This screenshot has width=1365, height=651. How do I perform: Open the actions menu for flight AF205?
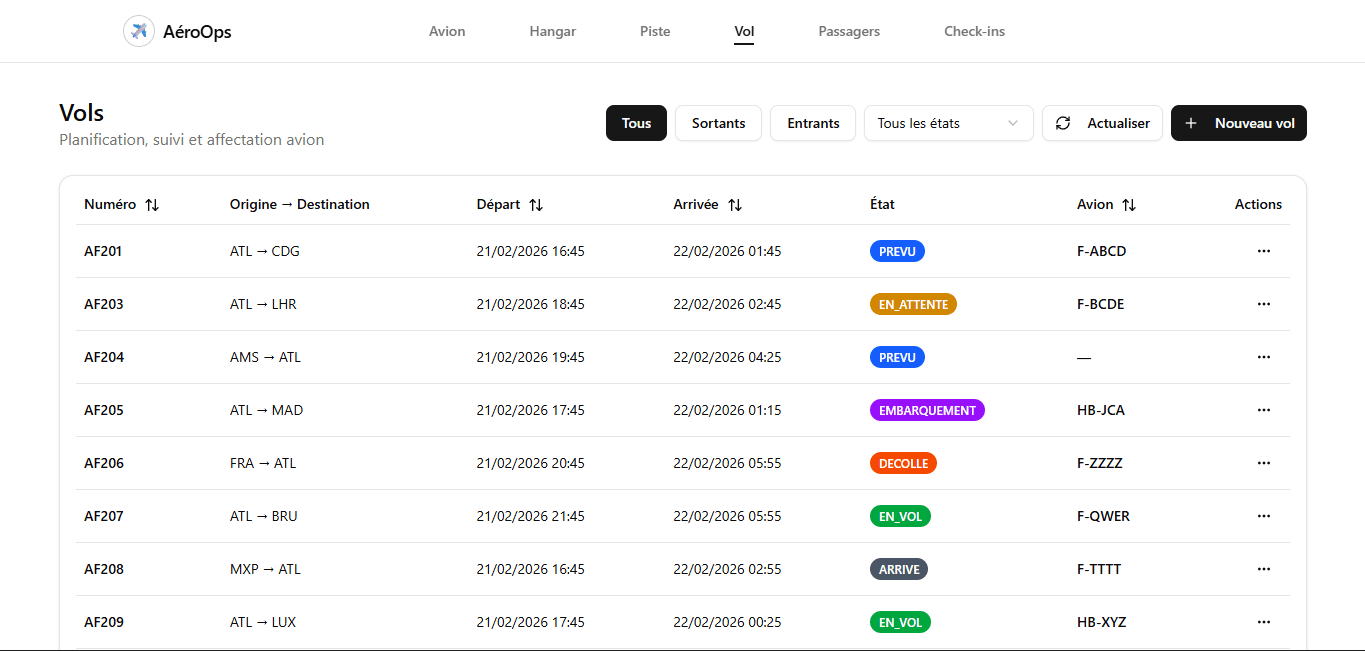pos(1263,410)
